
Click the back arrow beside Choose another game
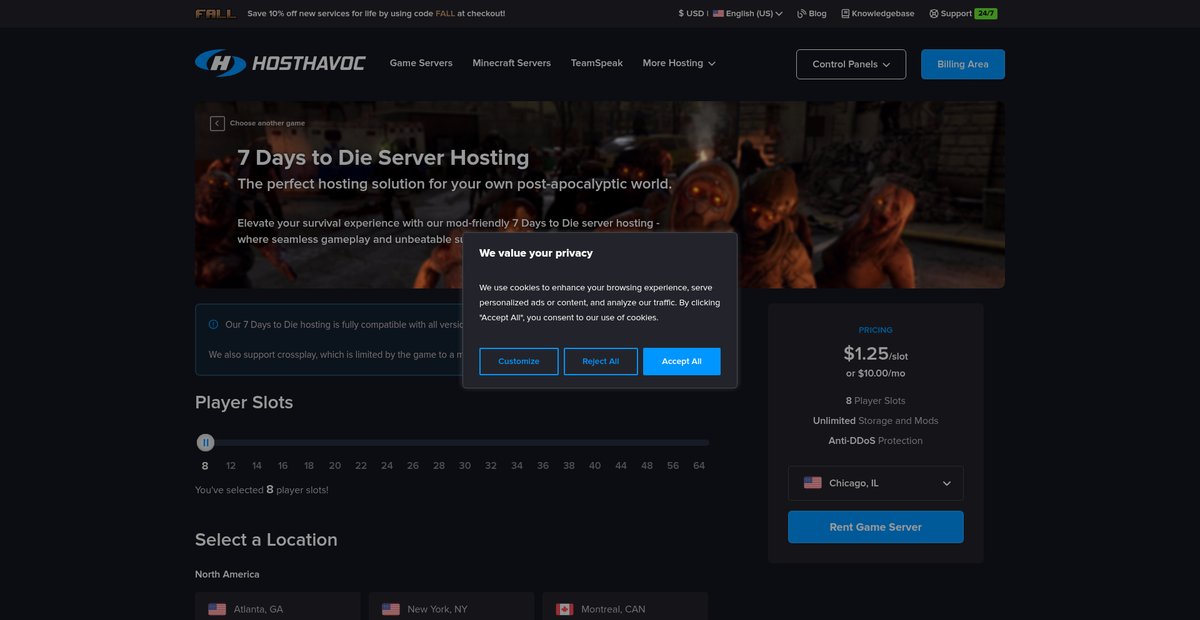(x=217, y=123)
